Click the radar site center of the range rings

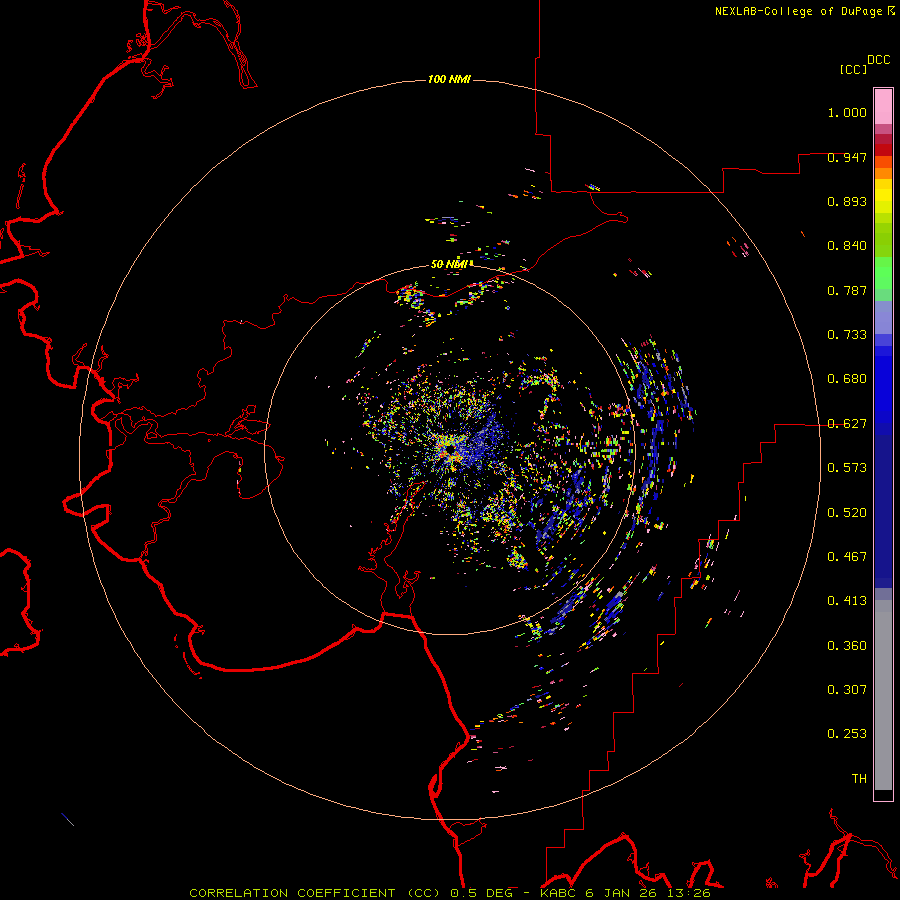click(450, 449)
